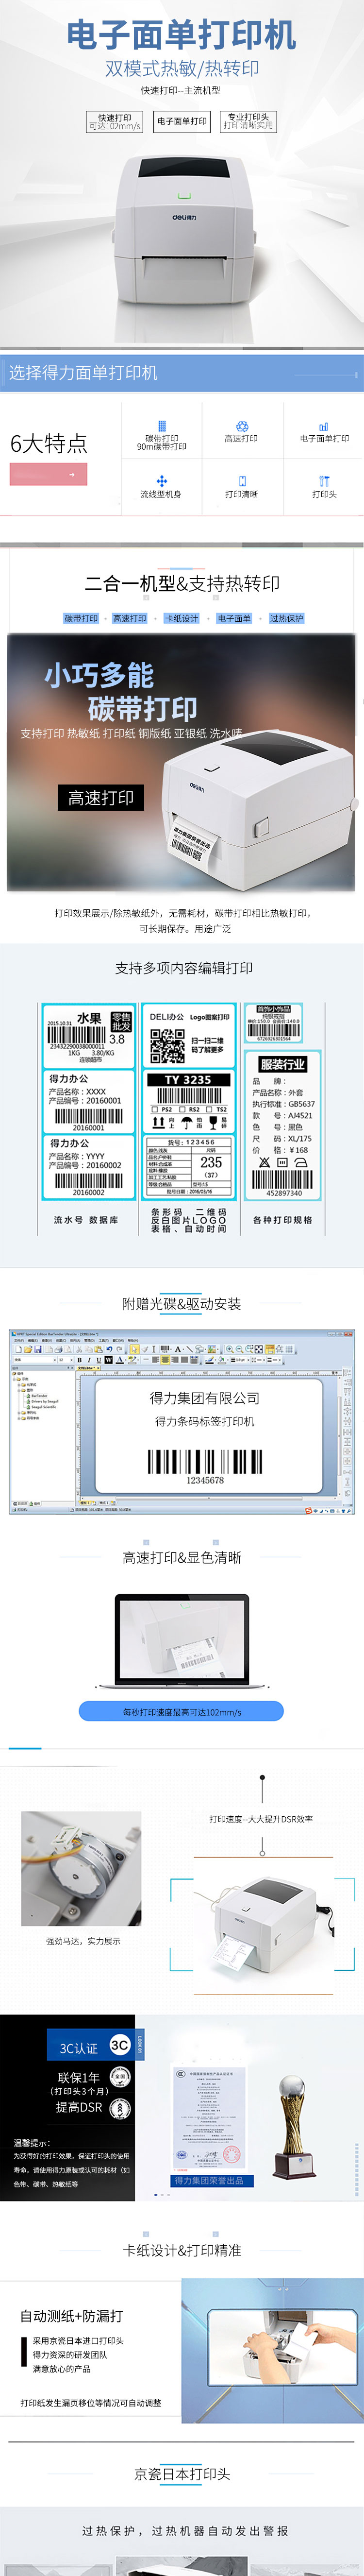Click the 各种打印规格 caption
Screen dimensions: 364x2576
[x=283, y=1220]
